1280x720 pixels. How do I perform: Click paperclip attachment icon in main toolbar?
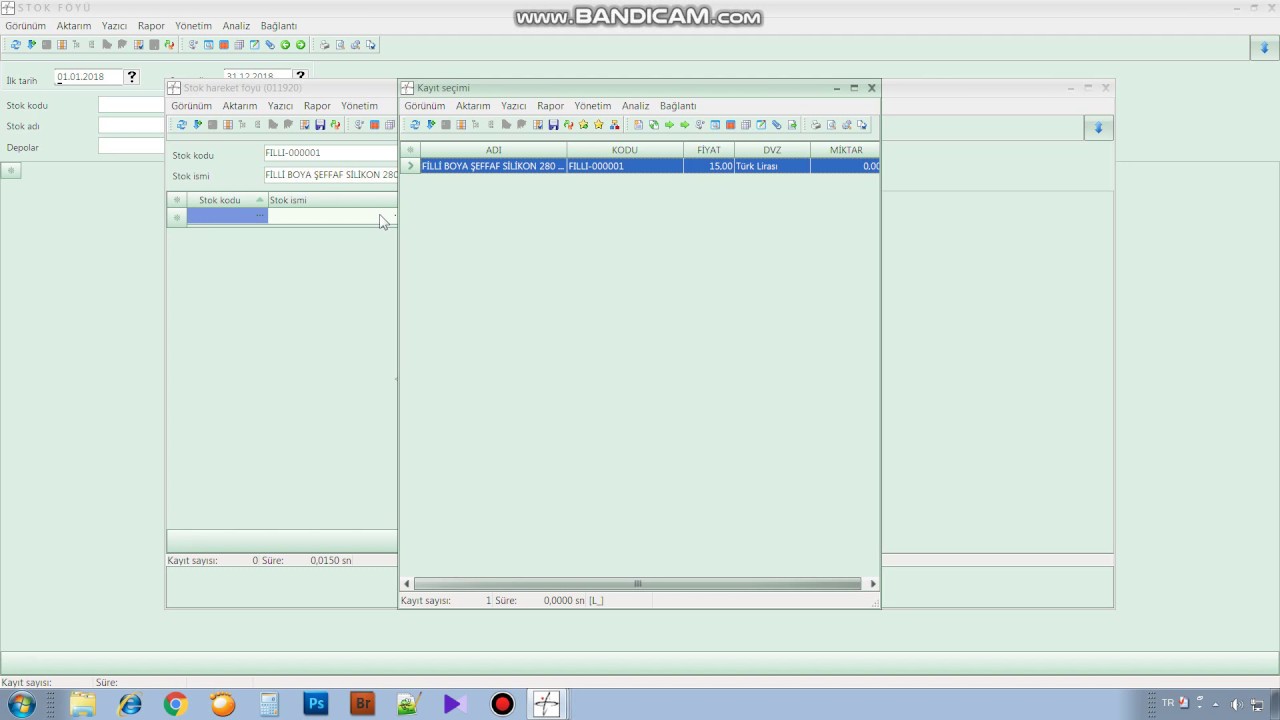click(x=270, y=45)
